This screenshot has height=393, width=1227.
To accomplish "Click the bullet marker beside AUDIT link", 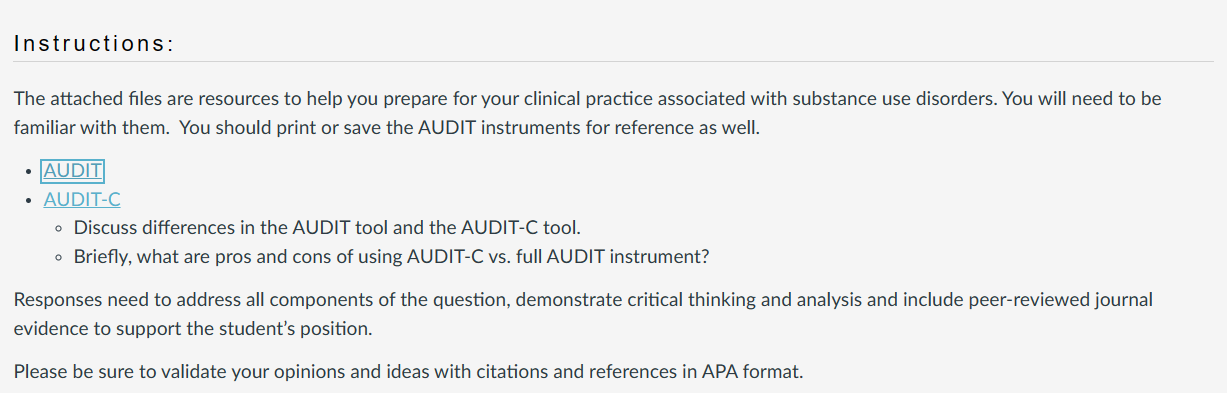I will [29, 172].
